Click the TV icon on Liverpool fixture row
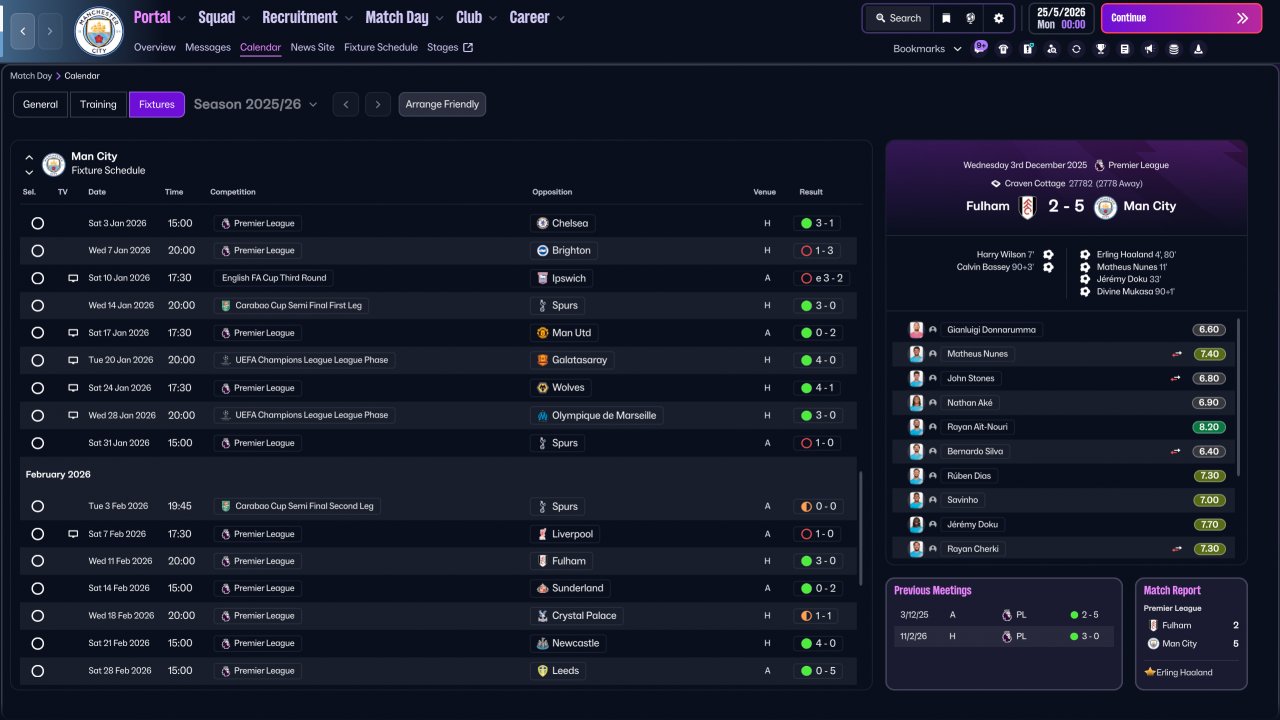 73,534
